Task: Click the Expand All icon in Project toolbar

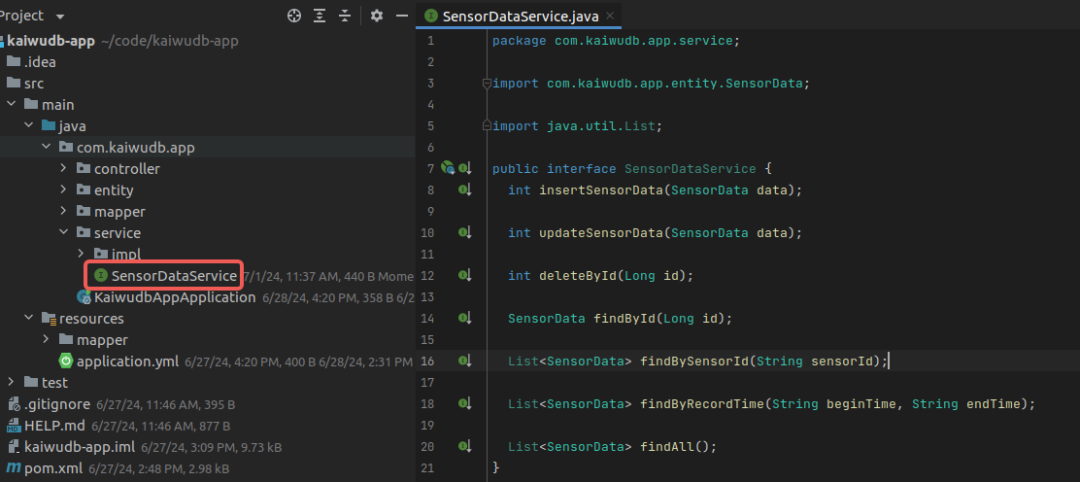Action: 320,16
